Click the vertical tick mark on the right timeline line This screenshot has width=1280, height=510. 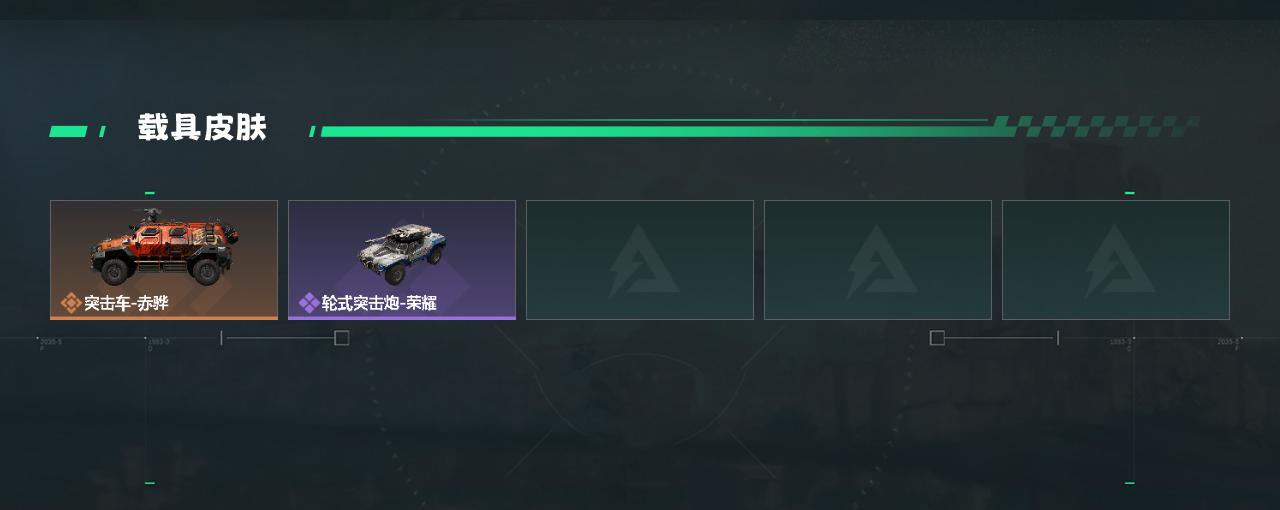1058,338
